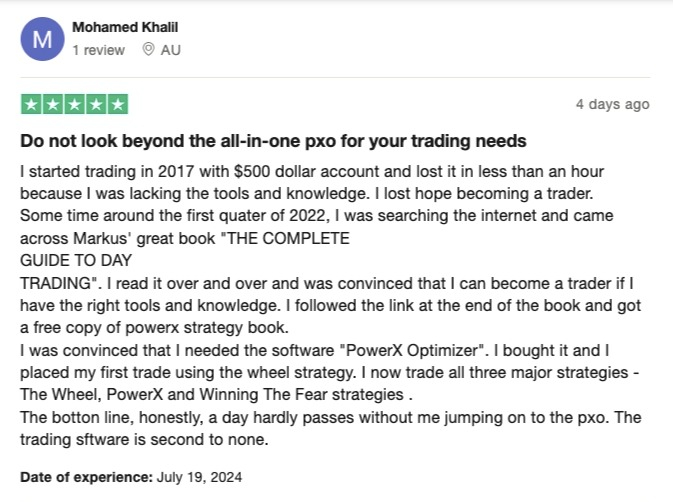This screenshot has height=502, width=673.
Task: Click the review's first paragraph mentioning $500
Action: click(x=312, y=182)
